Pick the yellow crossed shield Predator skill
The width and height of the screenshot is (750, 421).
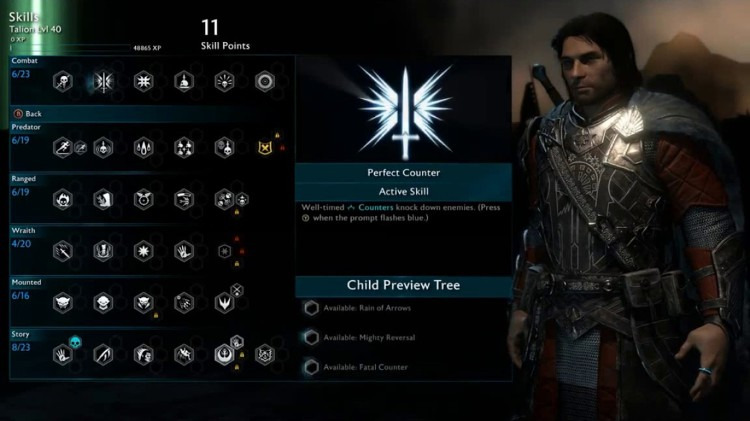[x=265, y=148]
